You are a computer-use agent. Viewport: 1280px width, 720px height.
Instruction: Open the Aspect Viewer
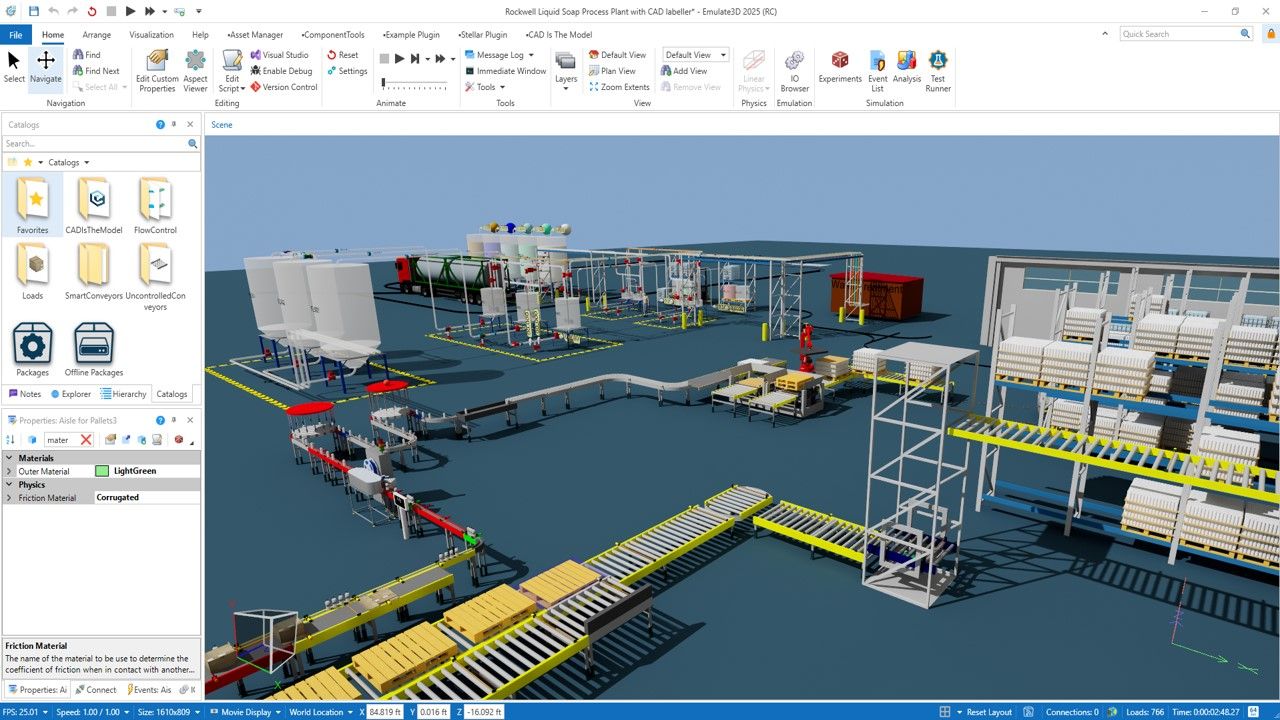[195, 70]
